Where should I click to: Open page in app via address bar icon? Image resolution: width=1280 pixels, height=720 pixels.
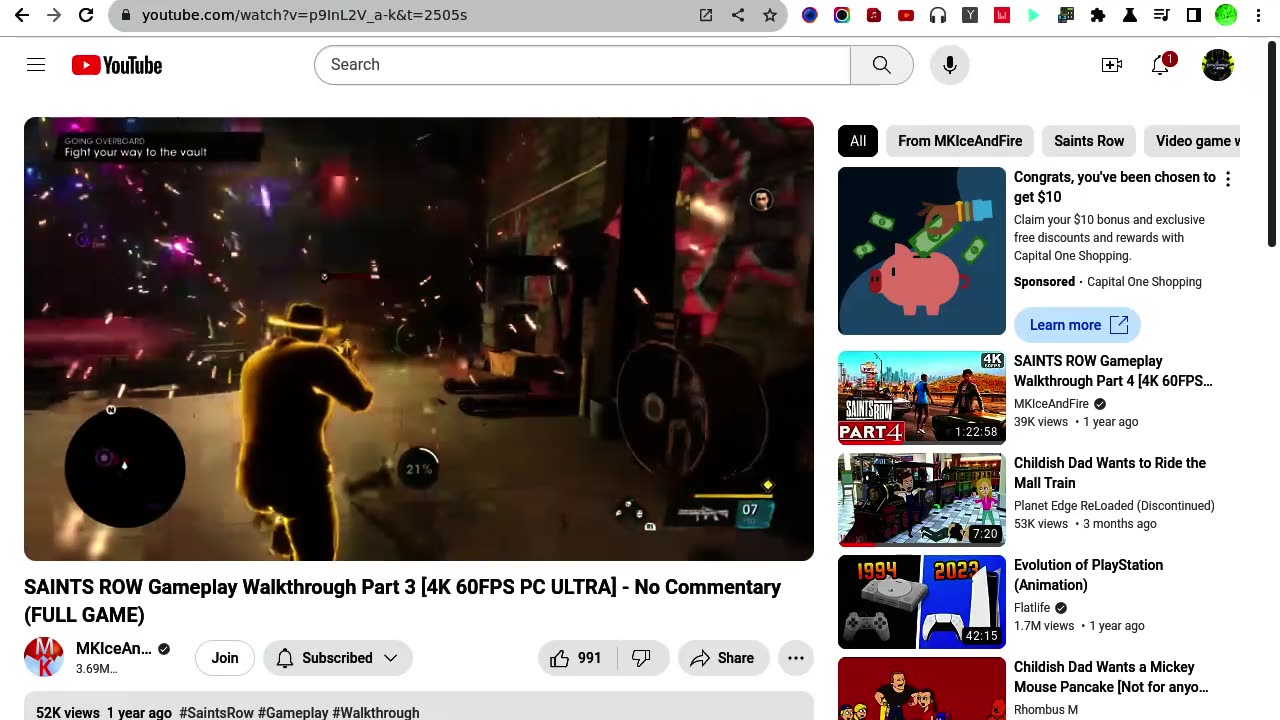click(x=706, y=15)
